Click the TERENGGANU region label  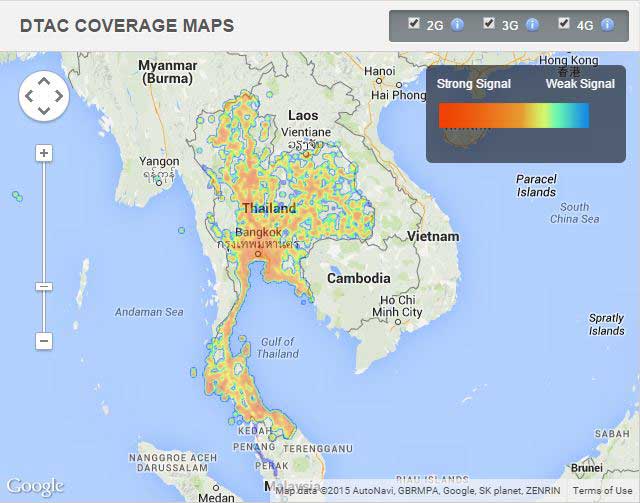click(x=318, y=449)
